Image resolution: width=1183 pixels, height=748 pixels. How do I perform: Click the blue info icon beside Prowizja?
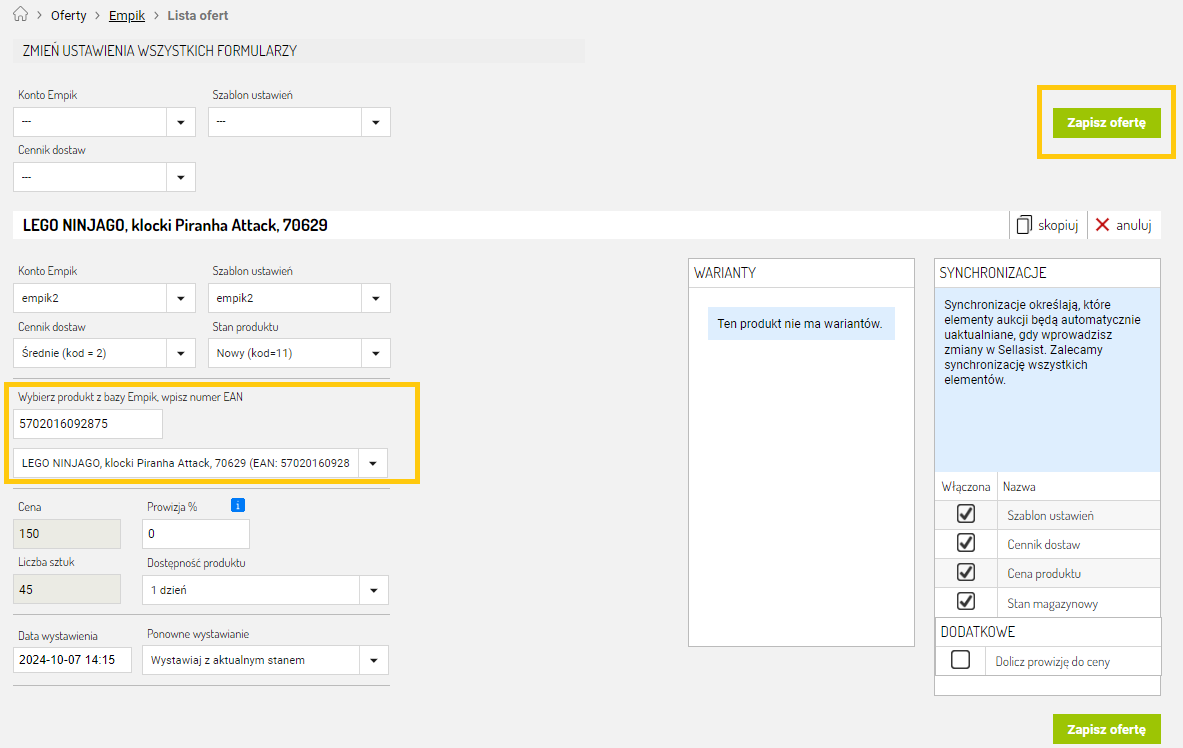pyautogui.click(x=237, y=505)
